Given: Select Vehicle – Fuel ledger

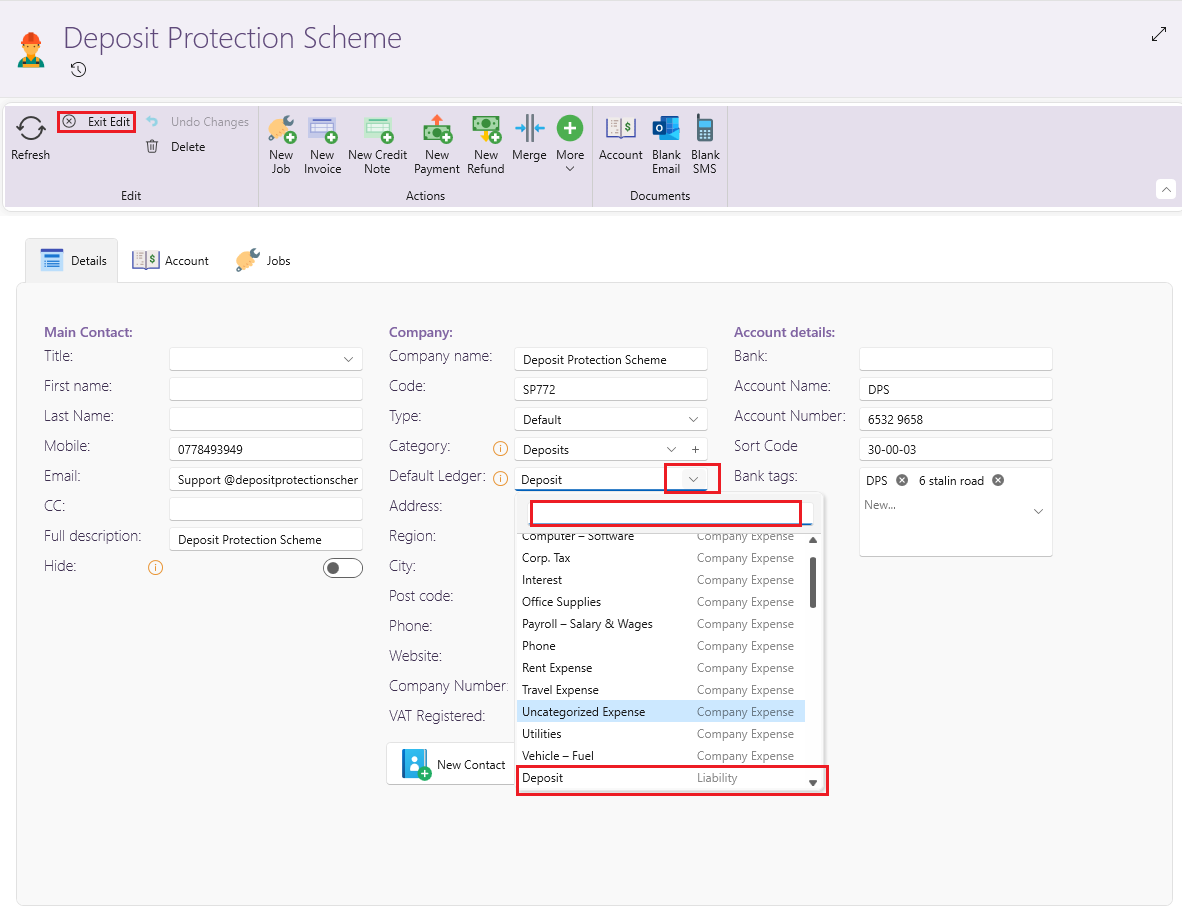Looking at the screenshot, I should coord(660,755).
